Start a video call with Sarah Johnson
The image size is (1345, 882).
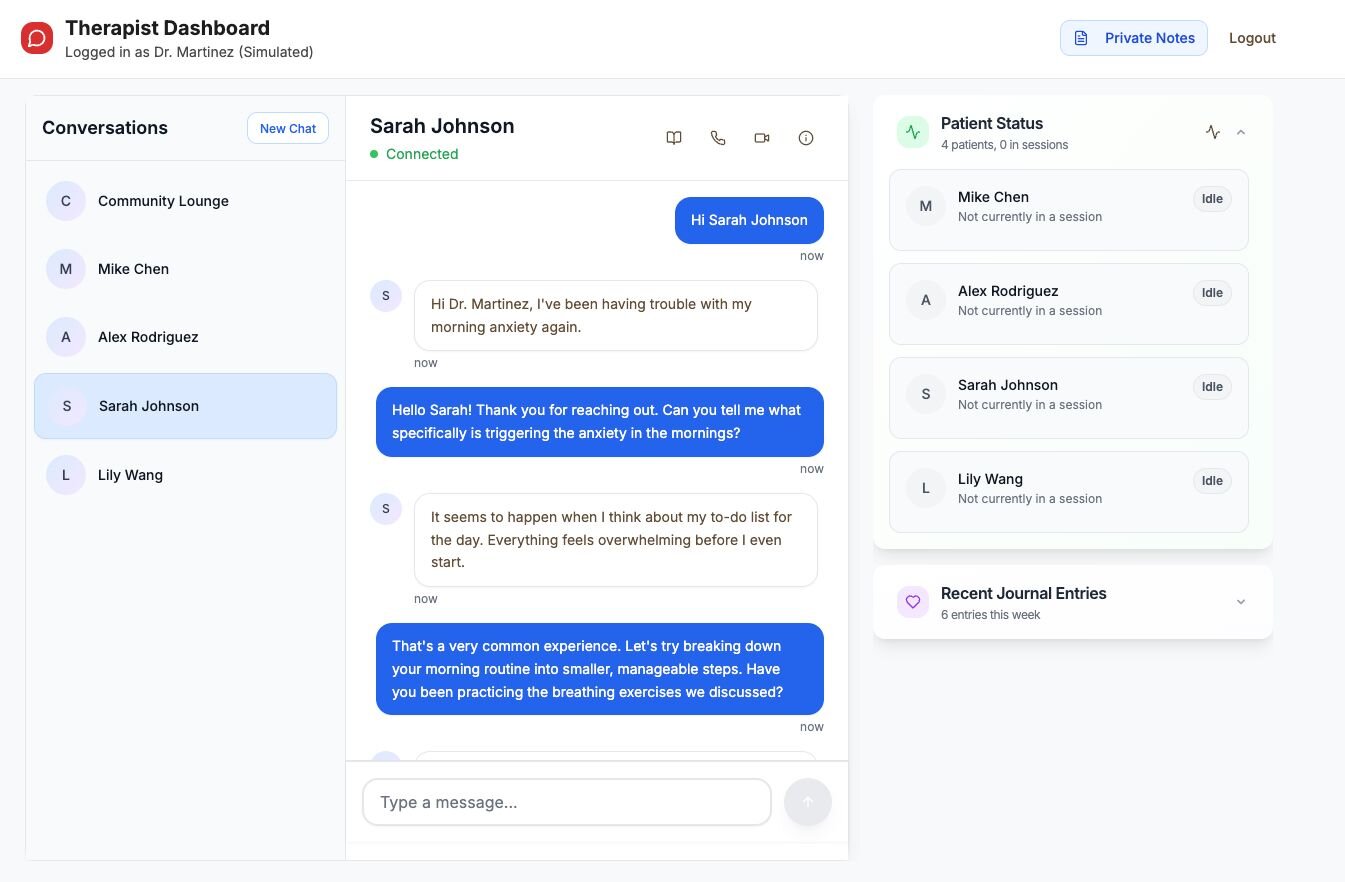pos(762,138)
